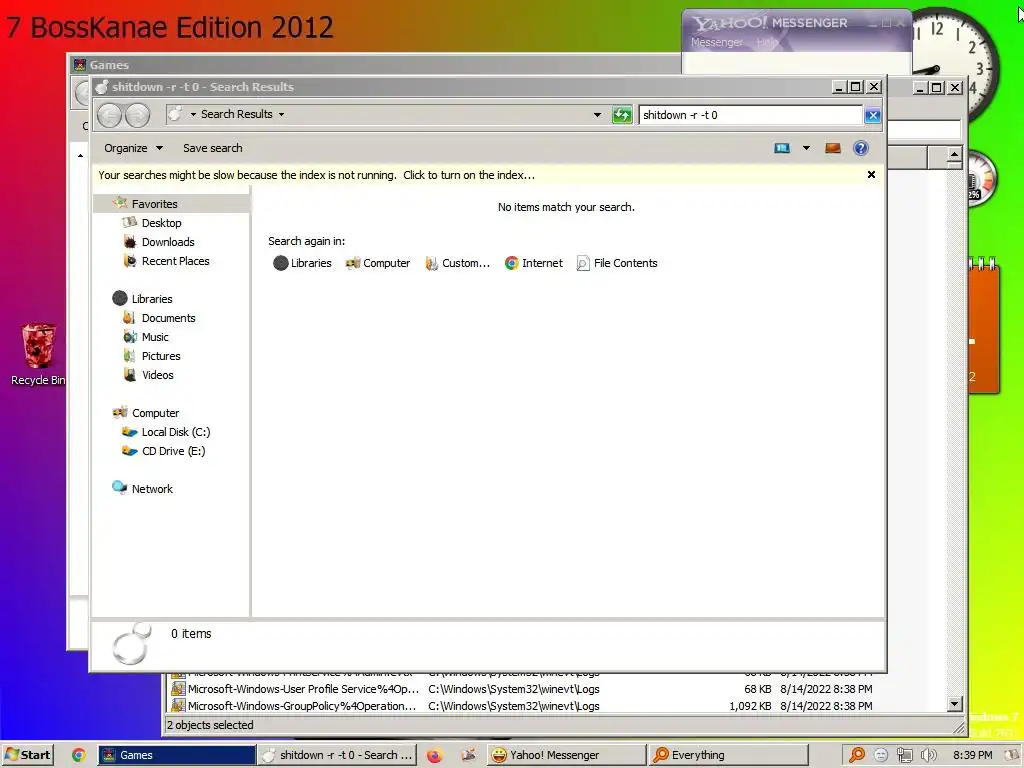
Task: Open the Pictures library
Action: [161, 355]
